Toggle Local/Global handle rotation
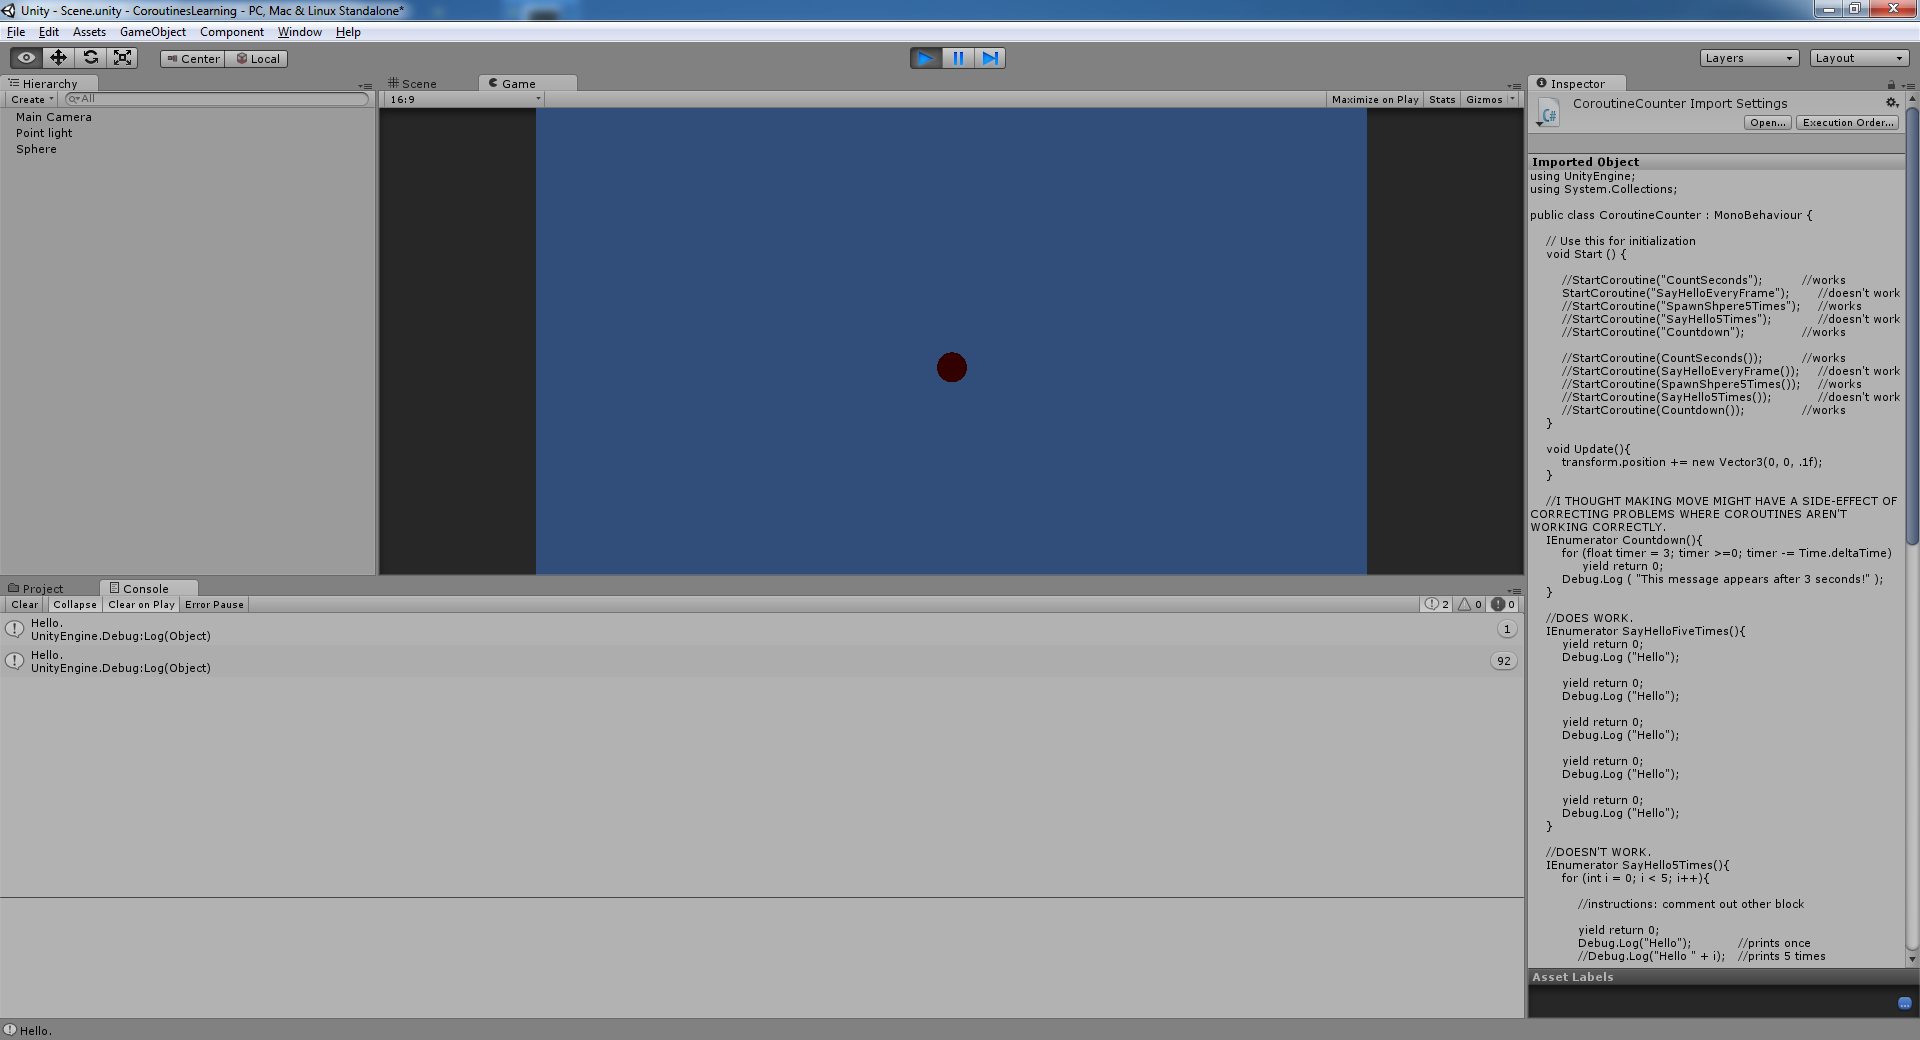This screenshot has width=1920, height=1040. coord(257,59)
